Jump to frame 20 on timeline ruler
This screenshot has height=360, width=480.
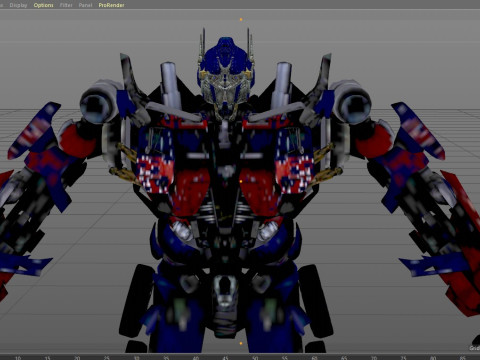pos(77,358)
